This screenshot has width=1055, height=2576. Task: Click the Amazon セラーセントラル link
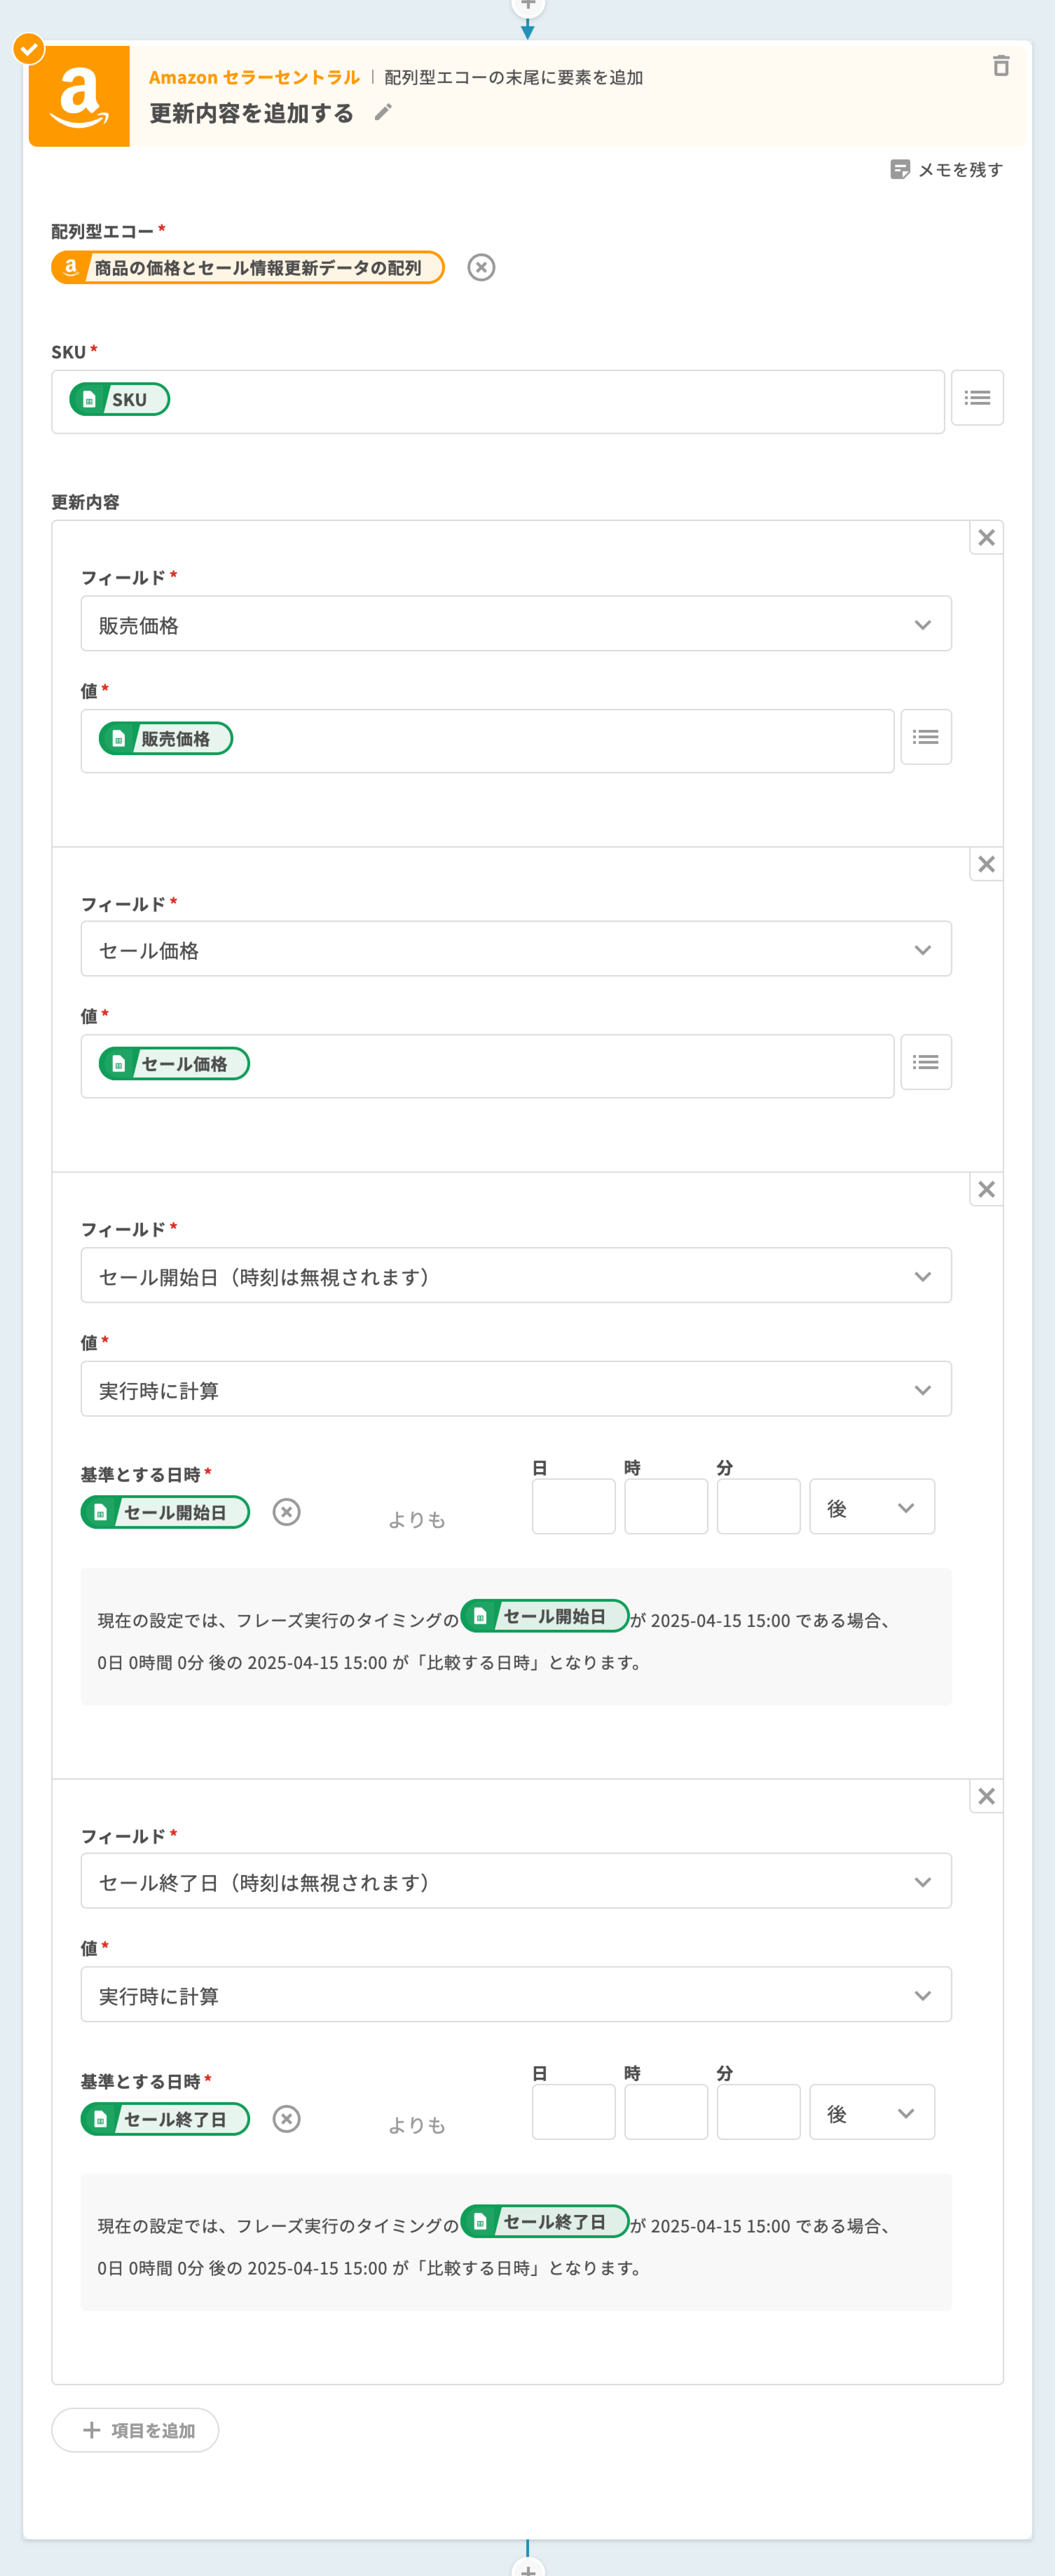point(254,77)
